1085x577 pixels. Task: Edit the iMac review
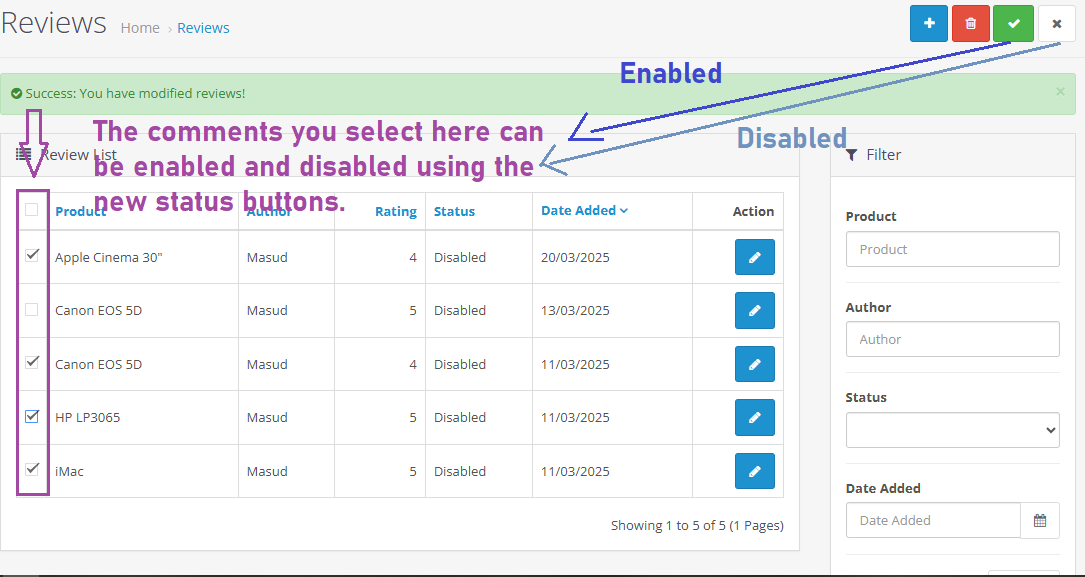[754, 471]
